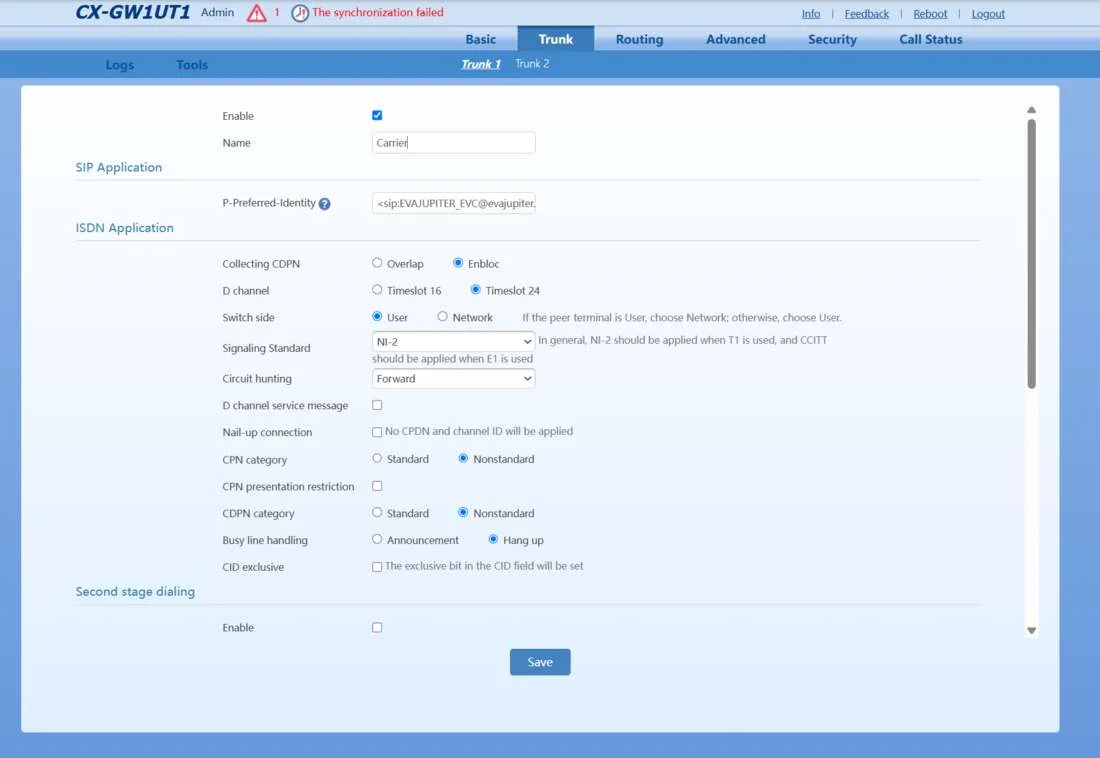Uncheck the trunk Enable checkbox at top
1100x758 pixels.
377,115
